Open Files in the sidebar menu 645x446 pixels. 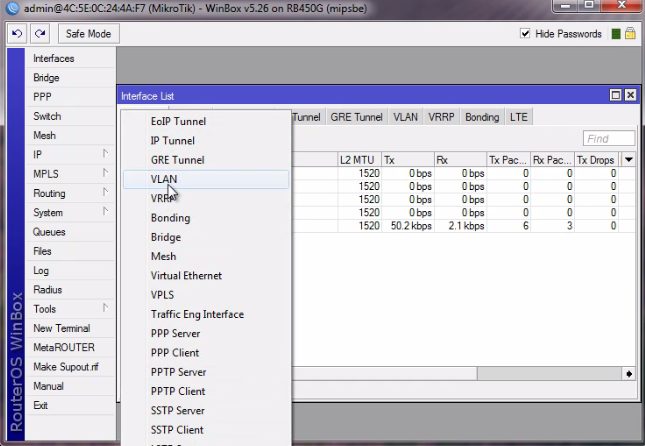70,251
